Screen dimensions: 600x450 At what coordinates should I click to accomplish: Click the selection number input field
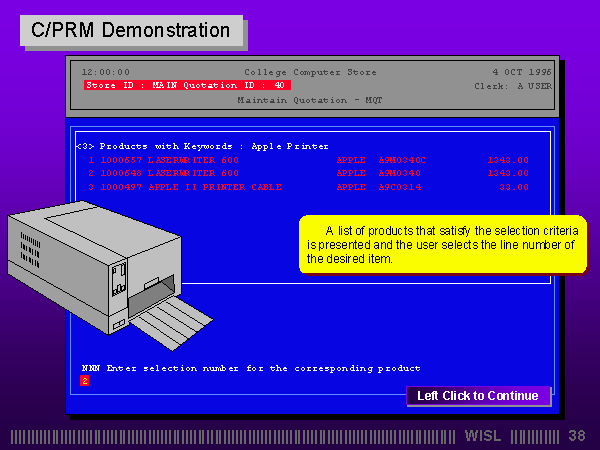85,381
